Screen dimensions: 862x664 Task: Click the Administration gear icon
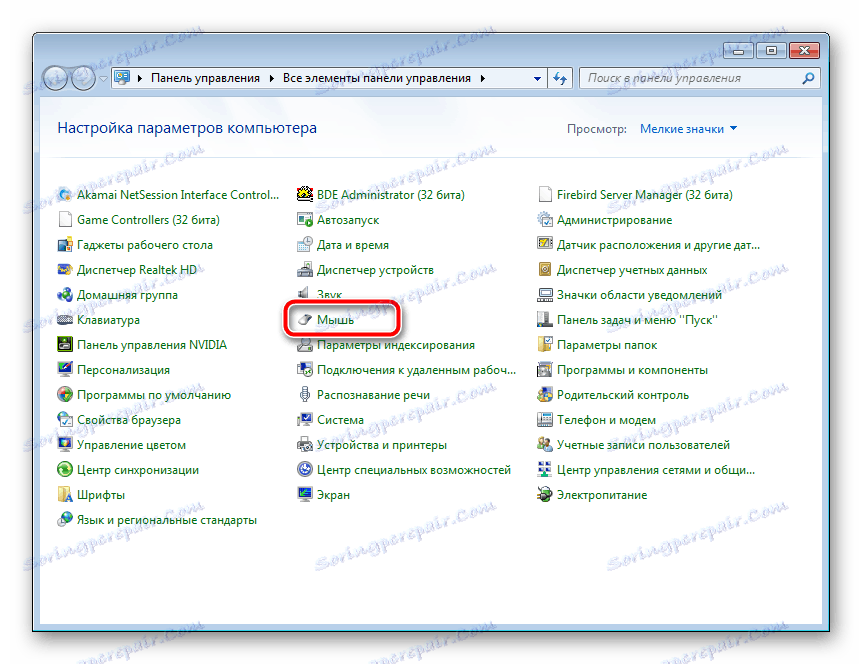544,220
